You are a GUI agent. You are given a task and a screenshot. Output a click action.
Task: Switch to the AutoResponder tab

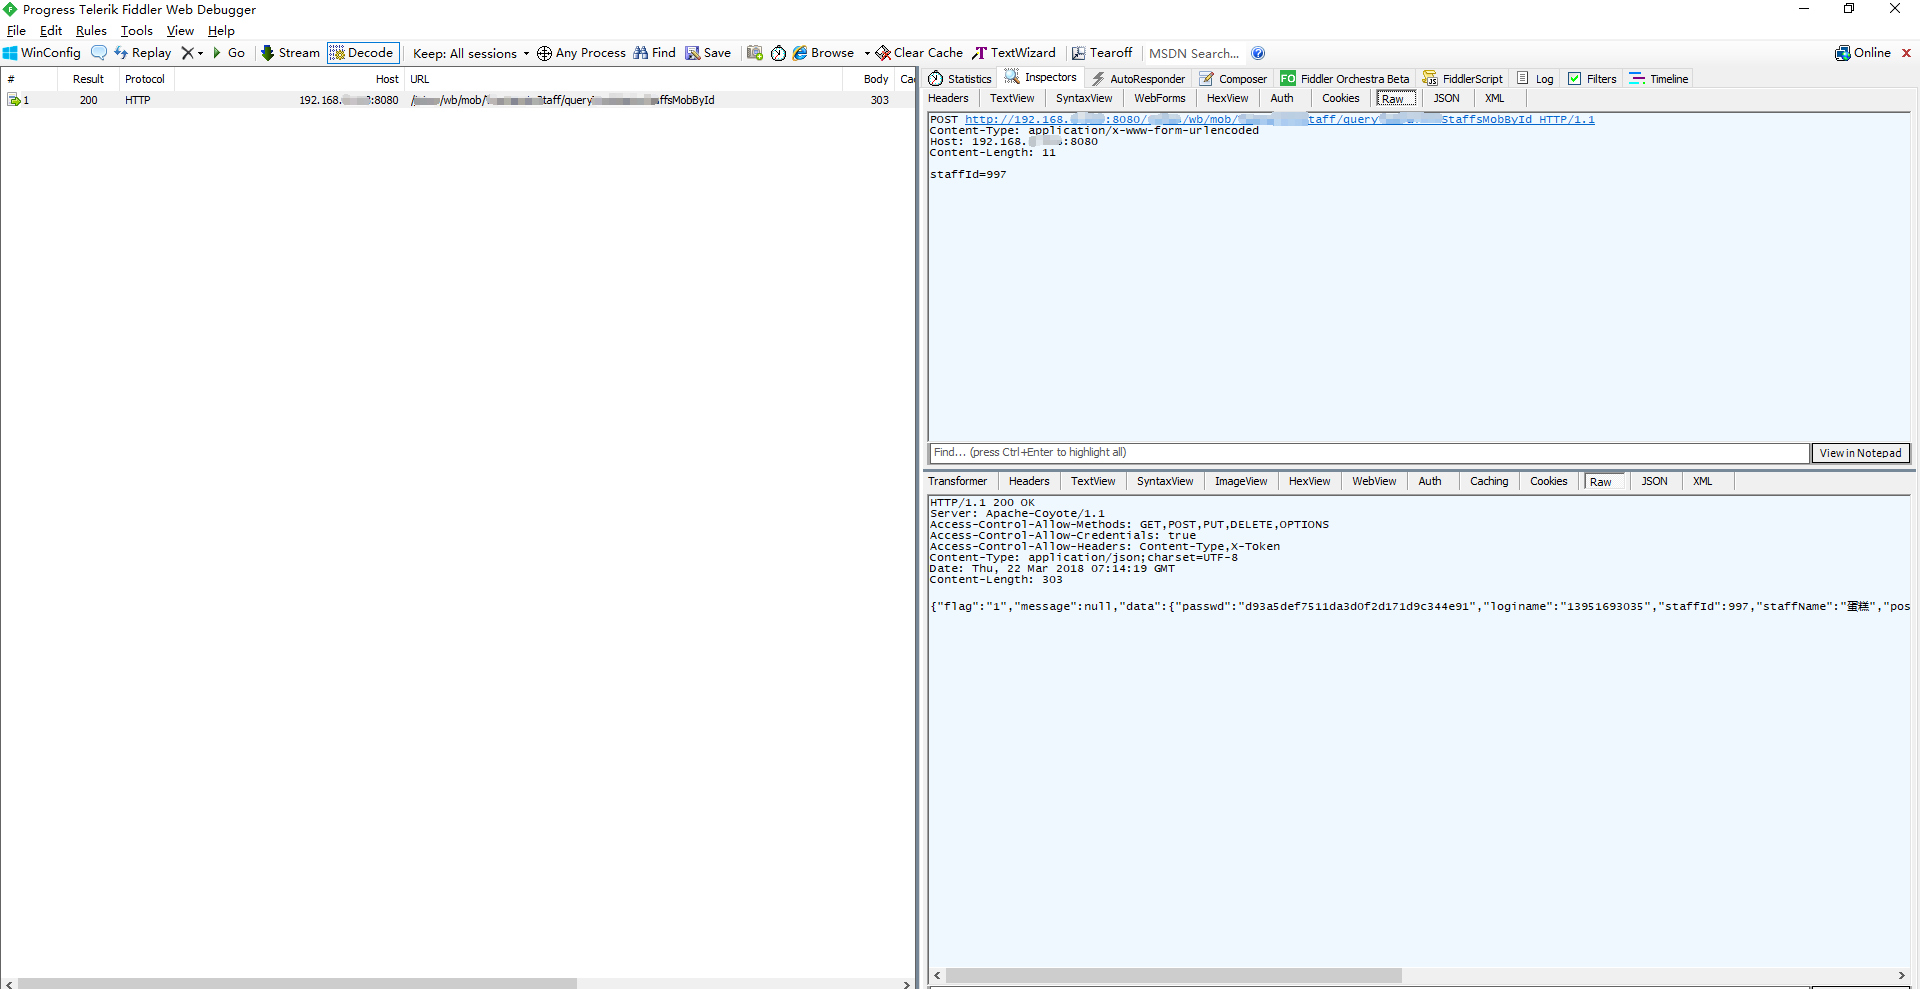(x=1138, y=79)
